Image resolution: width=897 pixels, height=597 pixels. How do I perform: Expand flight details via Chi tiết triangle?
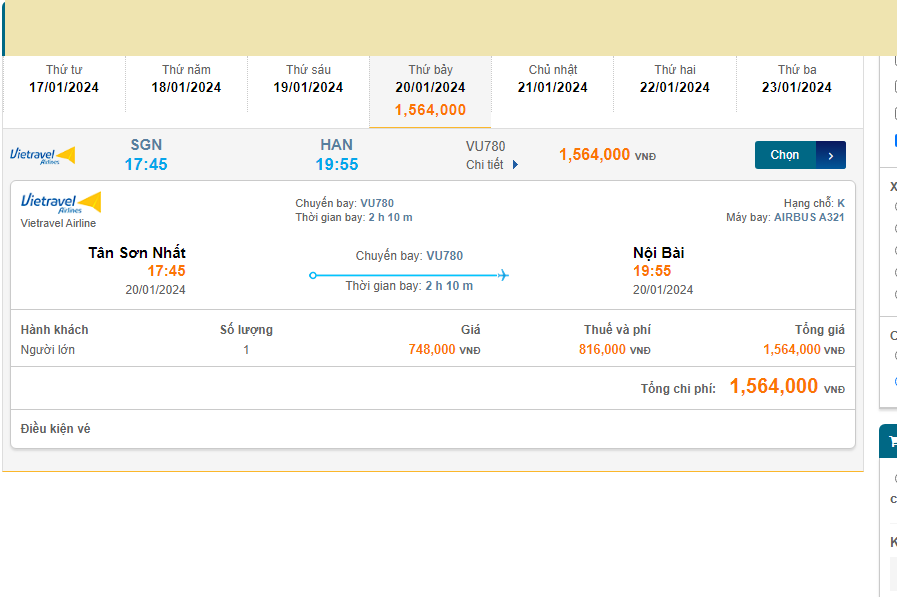click(x=516, y=165)
